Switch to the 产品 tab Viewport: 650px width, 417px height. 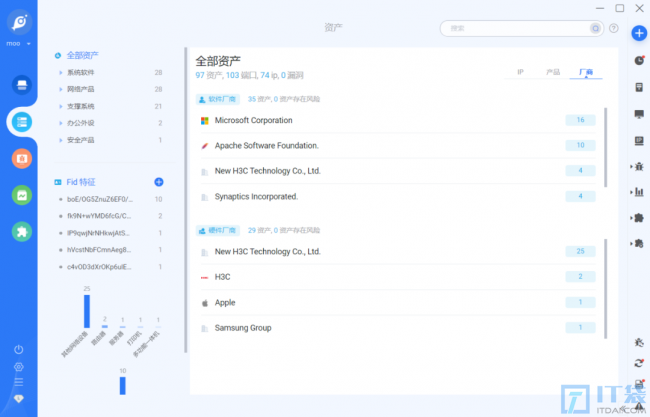coord(553,72)
